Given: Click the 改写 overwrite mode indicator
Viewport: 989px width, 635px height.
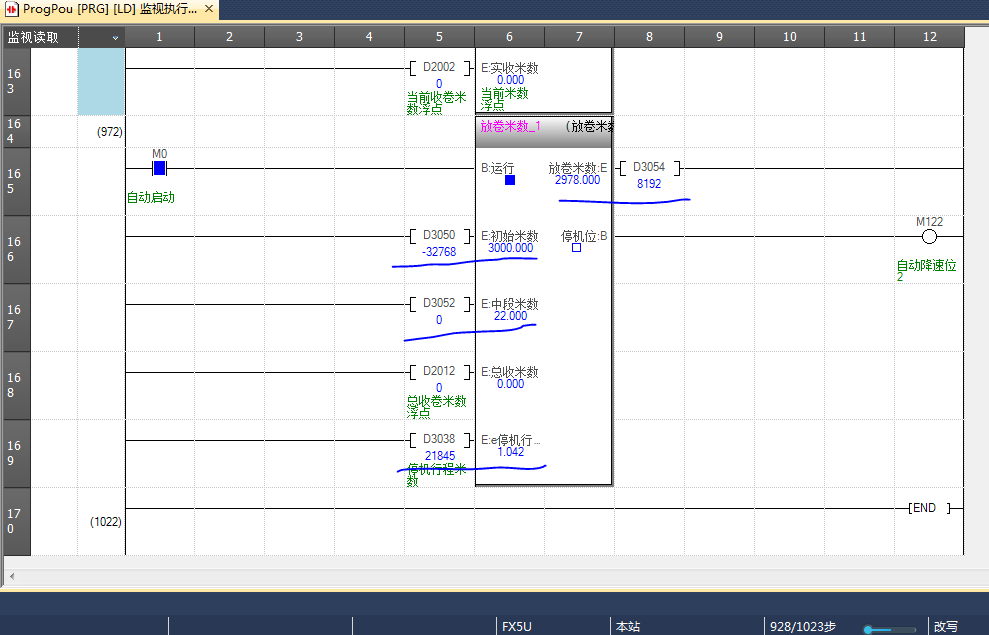Looking at the screenshot, I should coord(946,626).
